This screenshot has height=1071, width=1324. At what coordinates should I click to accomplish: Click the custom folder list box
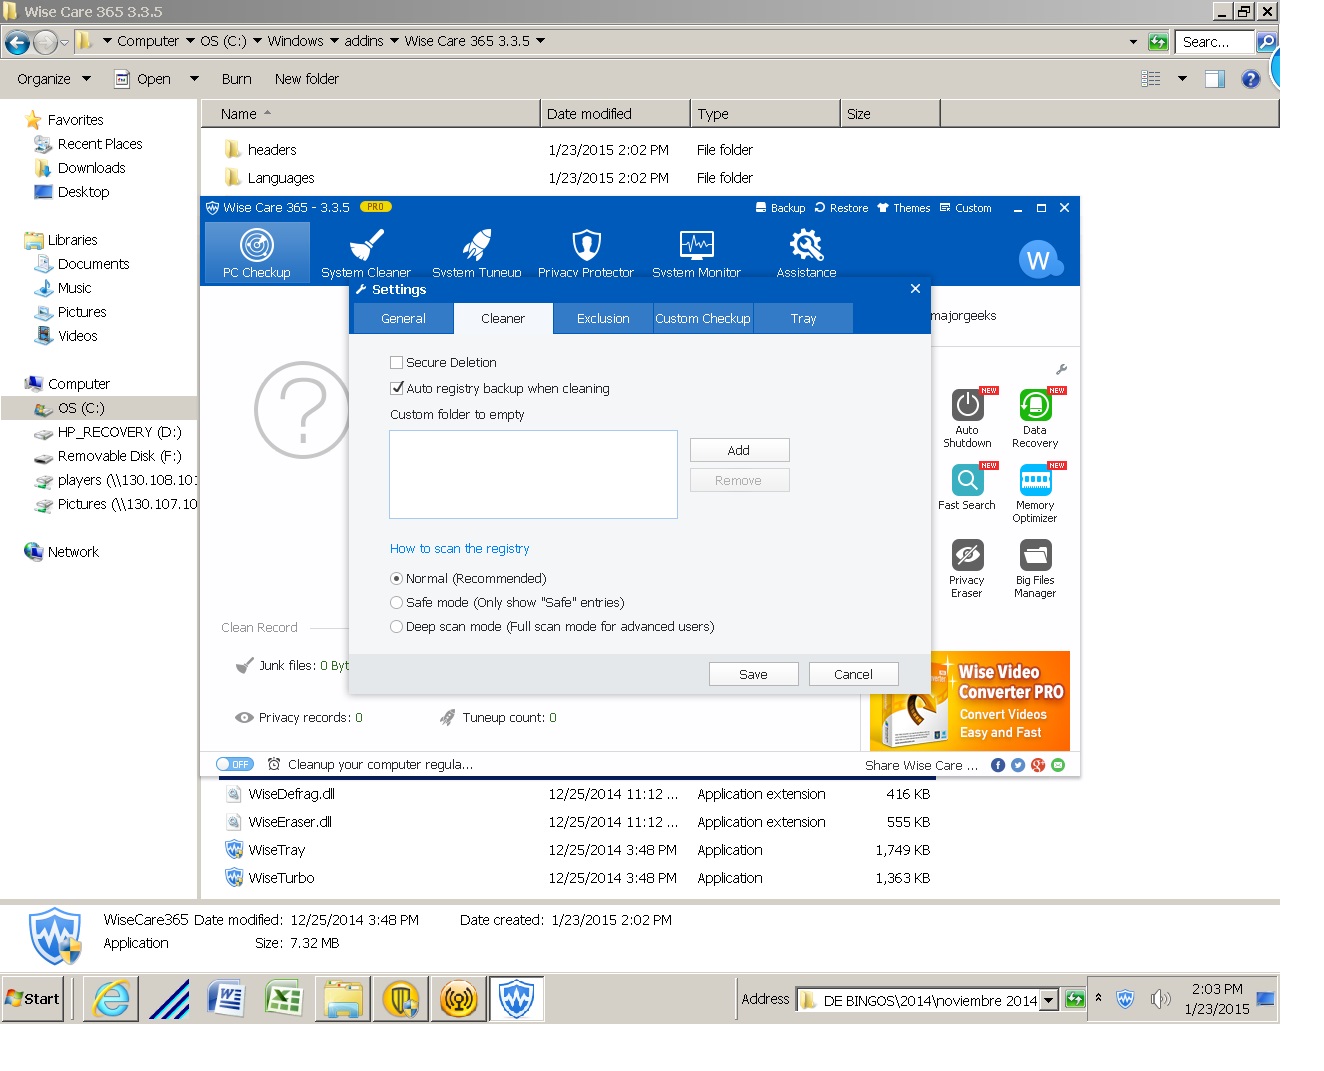point(533,475)
